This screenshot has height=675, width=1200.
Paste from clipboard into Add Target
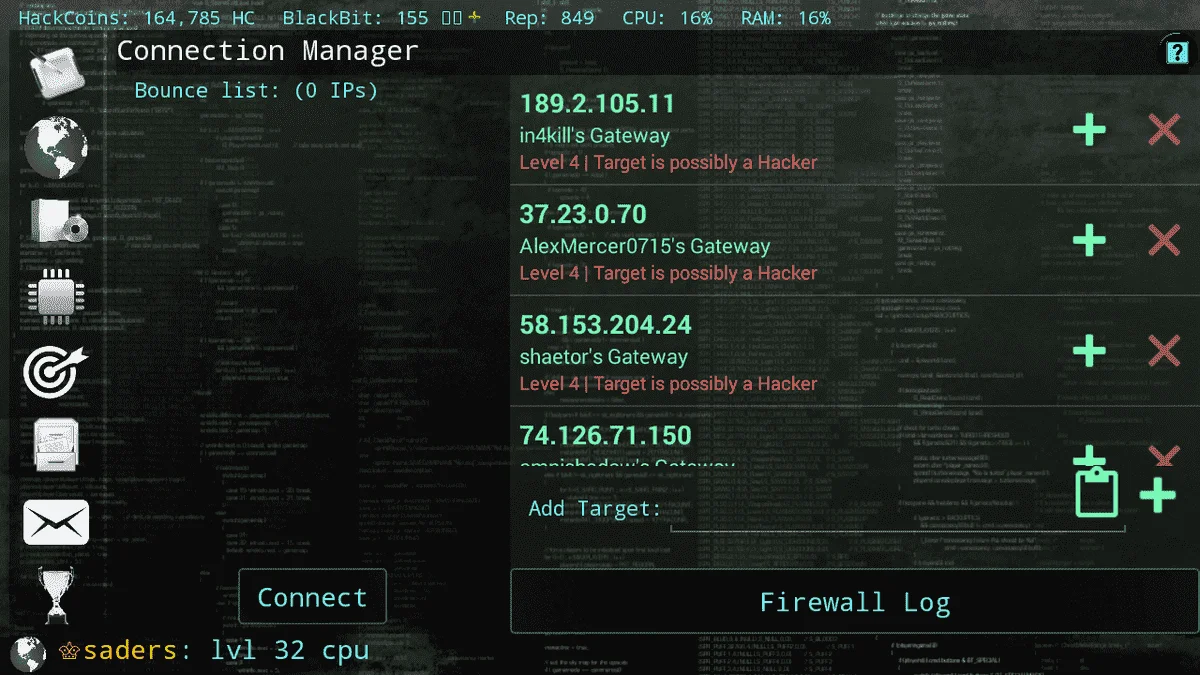[1096, 492]
